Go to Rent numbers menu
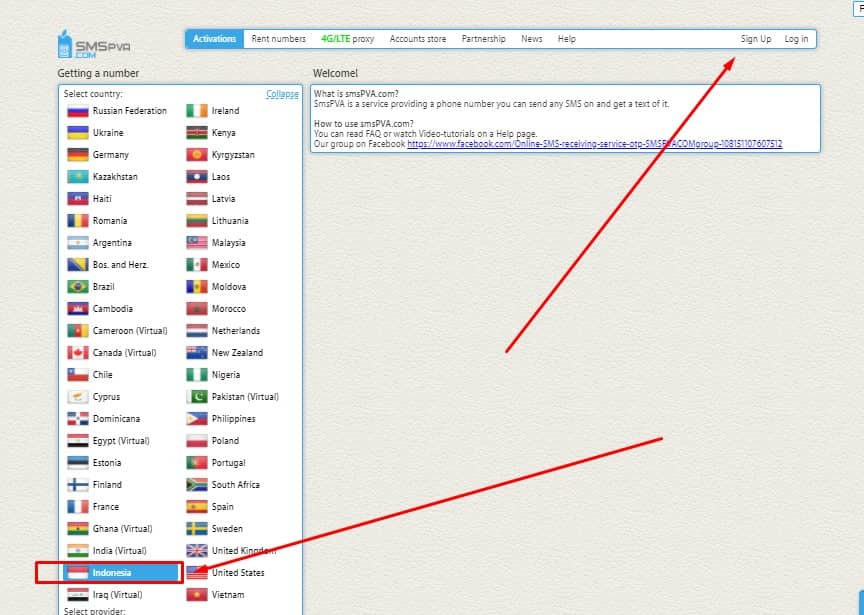The image size is (864, 615). [278, 39]
